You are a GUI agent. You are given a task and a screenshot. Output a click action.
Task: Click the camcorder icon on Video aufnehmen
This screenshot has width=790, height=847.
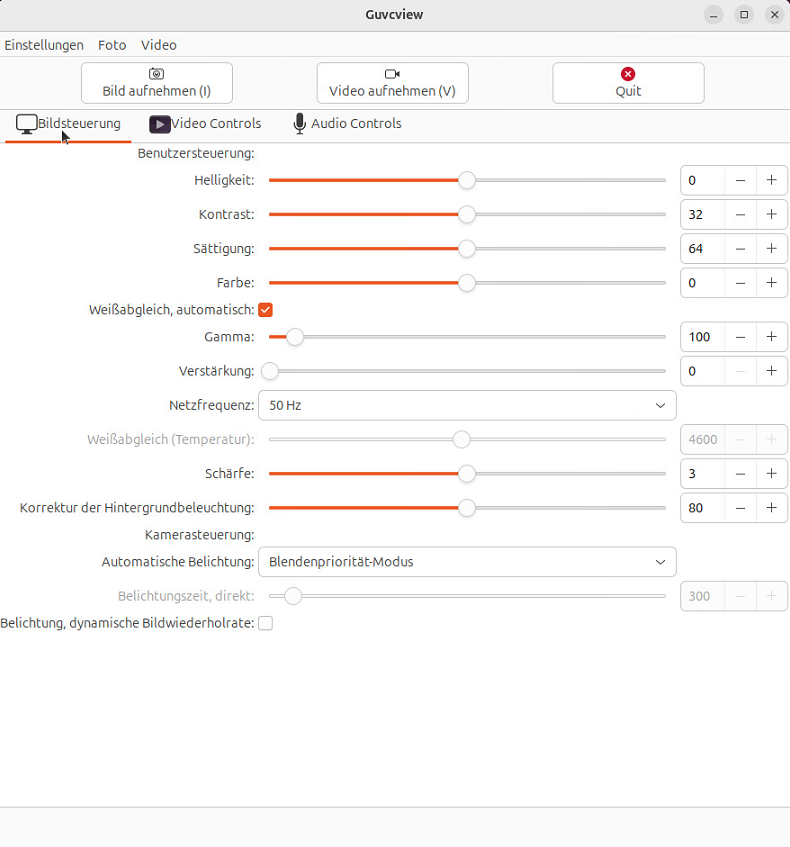[392, 73]
